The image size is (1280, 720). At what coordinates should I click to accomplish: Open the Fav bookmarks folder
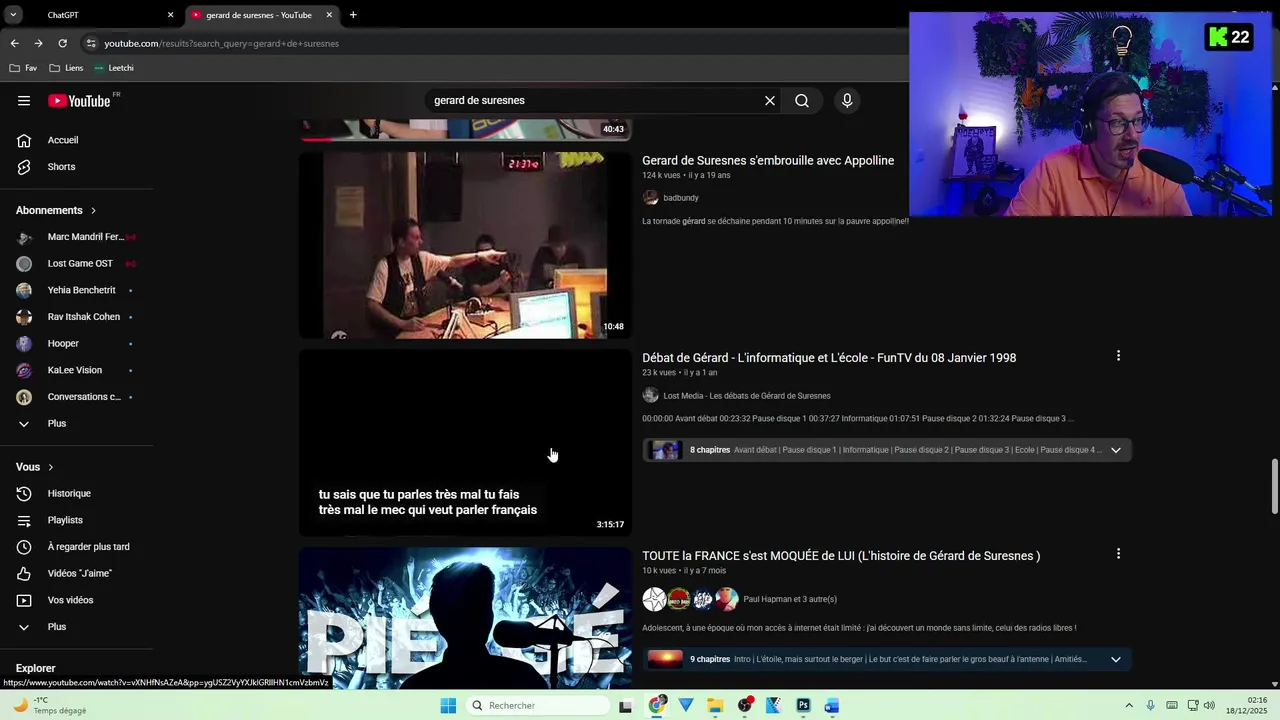coord(23,68)
